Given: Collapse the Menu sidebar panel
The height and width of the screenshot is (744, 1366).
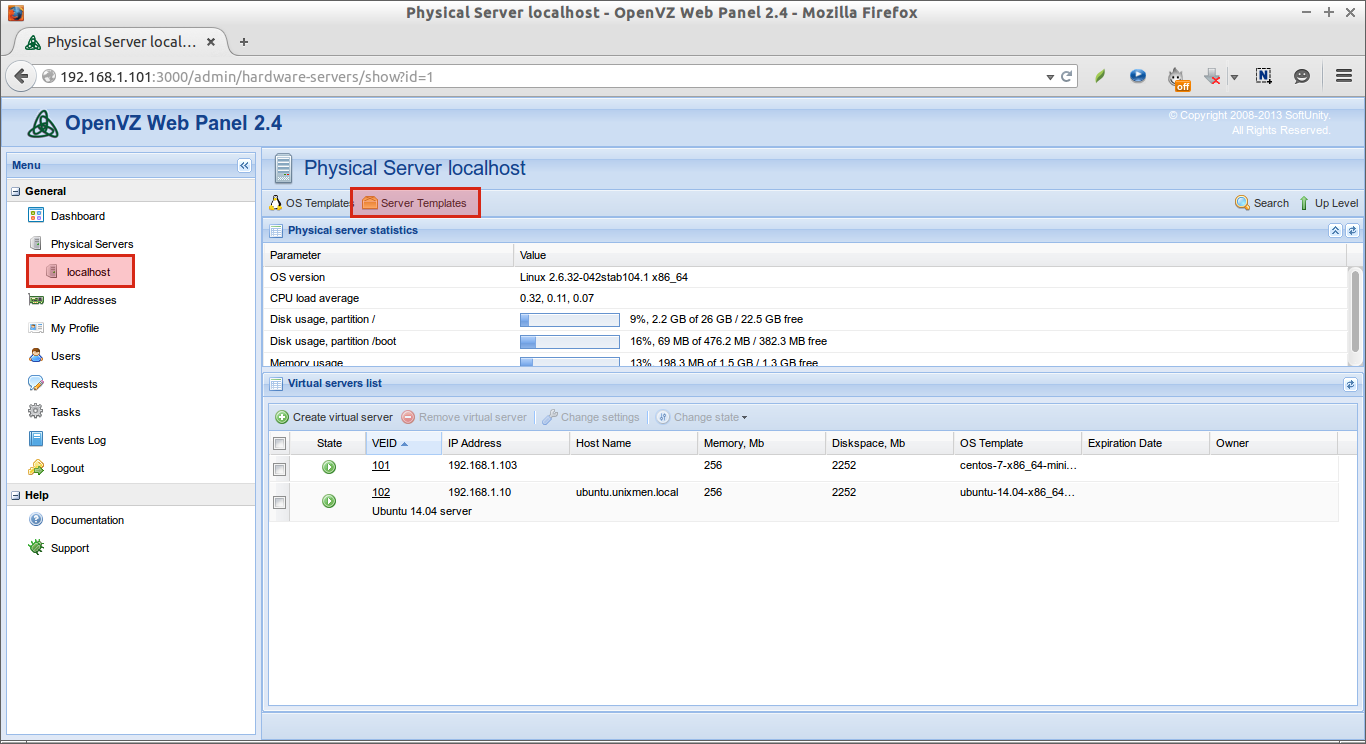Looking at the screenshot, I should [x=244, y=165].
